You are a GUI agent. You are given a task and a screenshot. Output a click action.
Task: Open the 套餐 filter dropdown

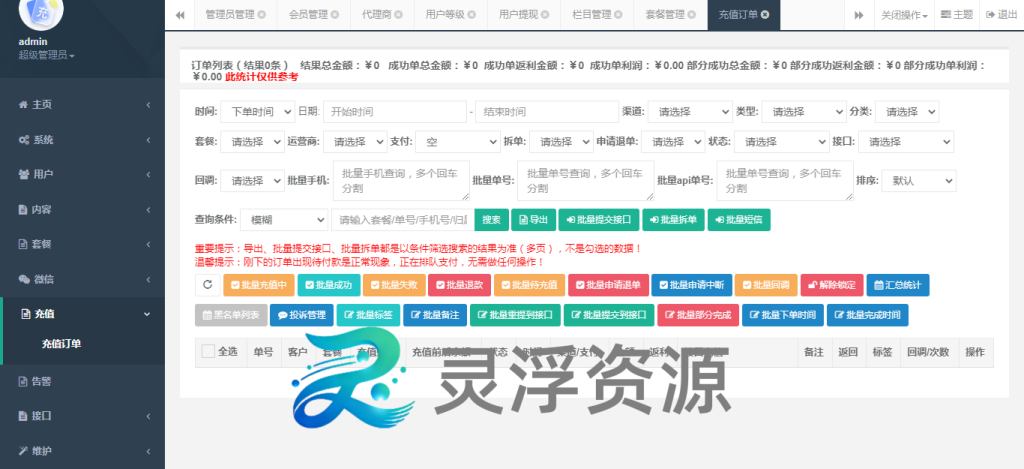(x=252, y=142)
